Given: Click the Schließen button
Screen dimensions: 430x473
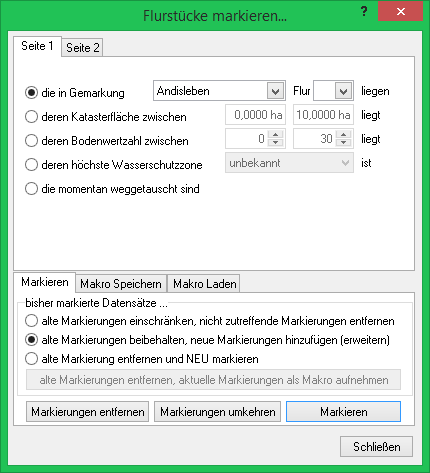Looking at the screenshot, I should tap(376, 447).
